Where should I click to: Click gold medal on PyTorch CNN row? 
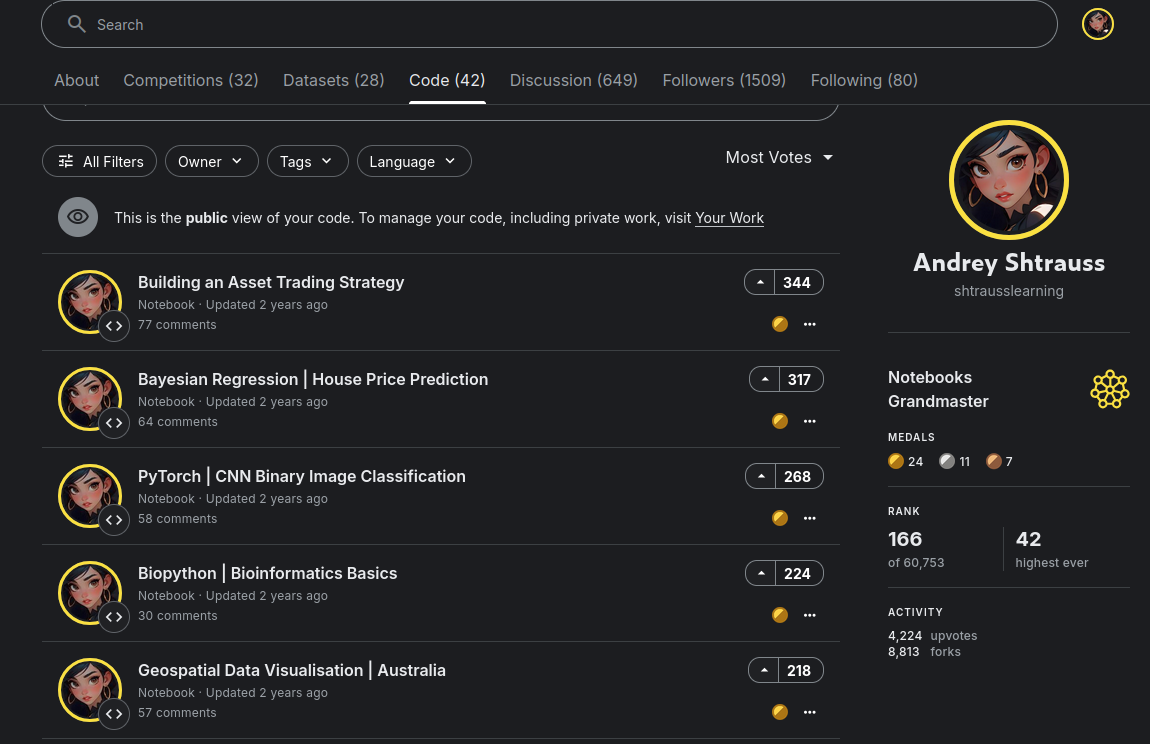click(x=780, y=518)
